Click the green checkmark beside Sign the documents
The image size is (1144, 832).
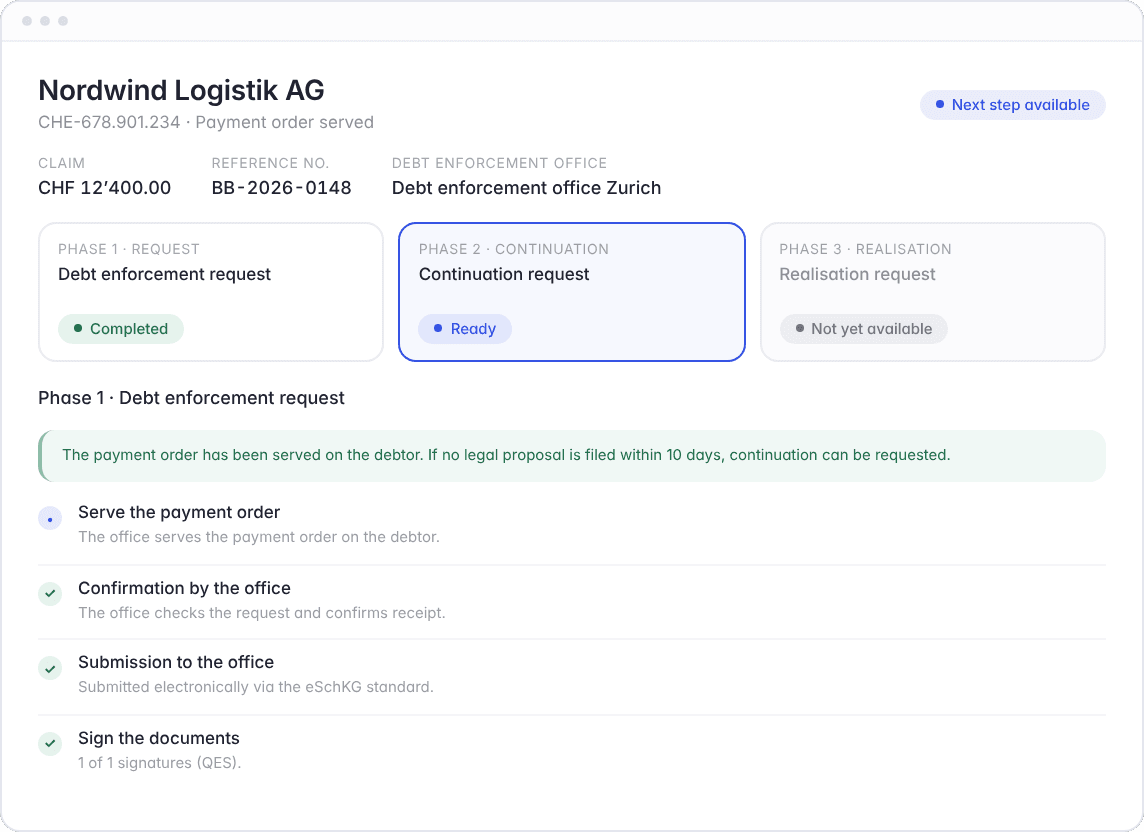(50, 744)
